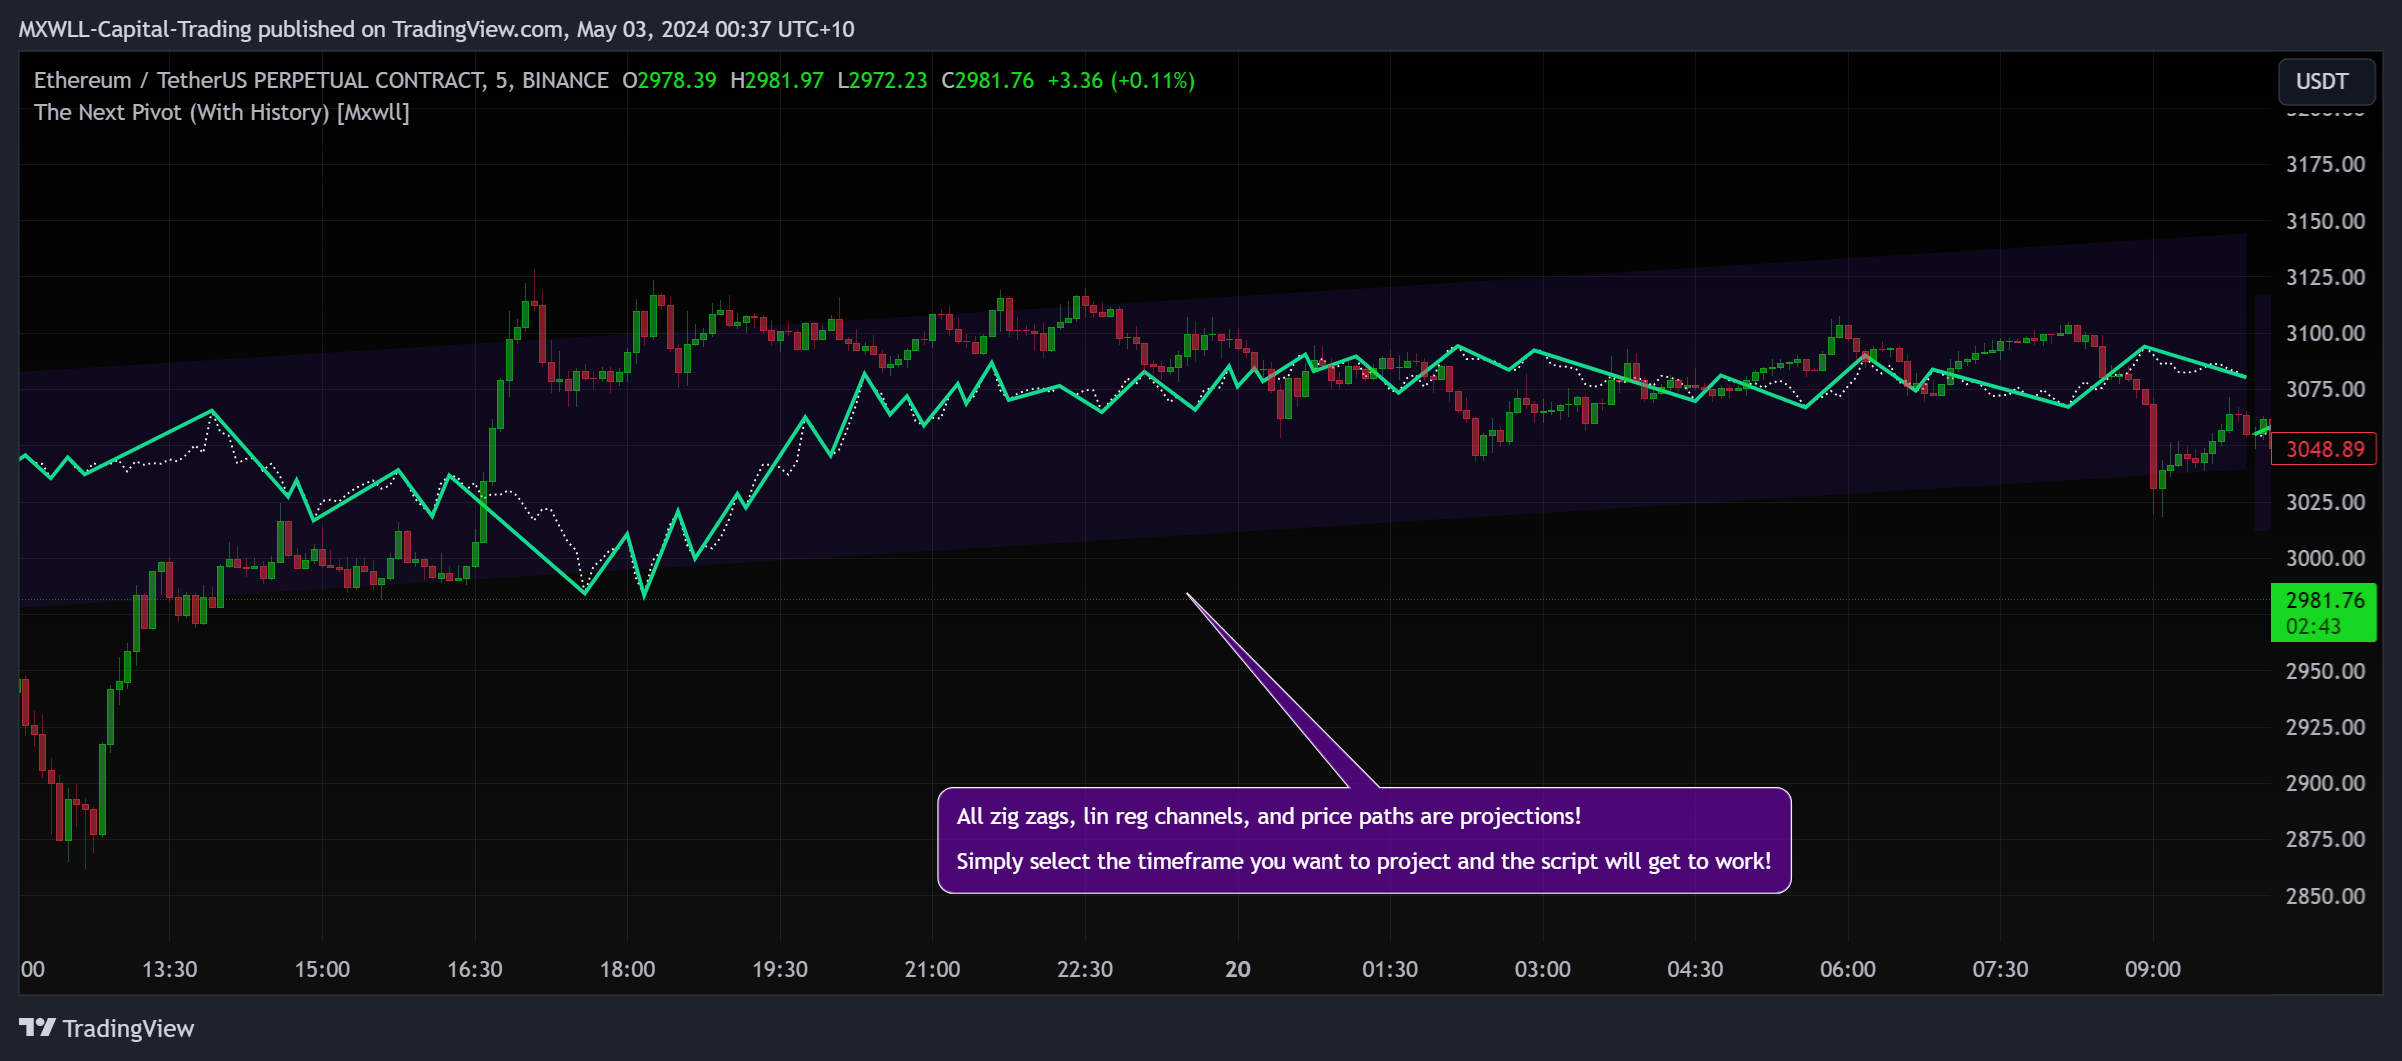Click the Ethereum / TetherUS PERPETUAL CONTRACT title
Image resolution: width=2402 pixels, height=1061 pixels.
(x=321, y=80)
